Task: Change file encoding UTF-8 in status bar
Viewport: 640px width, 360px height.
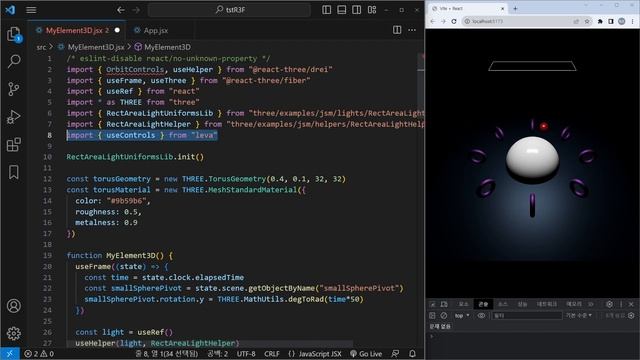Action: (246, 353)
